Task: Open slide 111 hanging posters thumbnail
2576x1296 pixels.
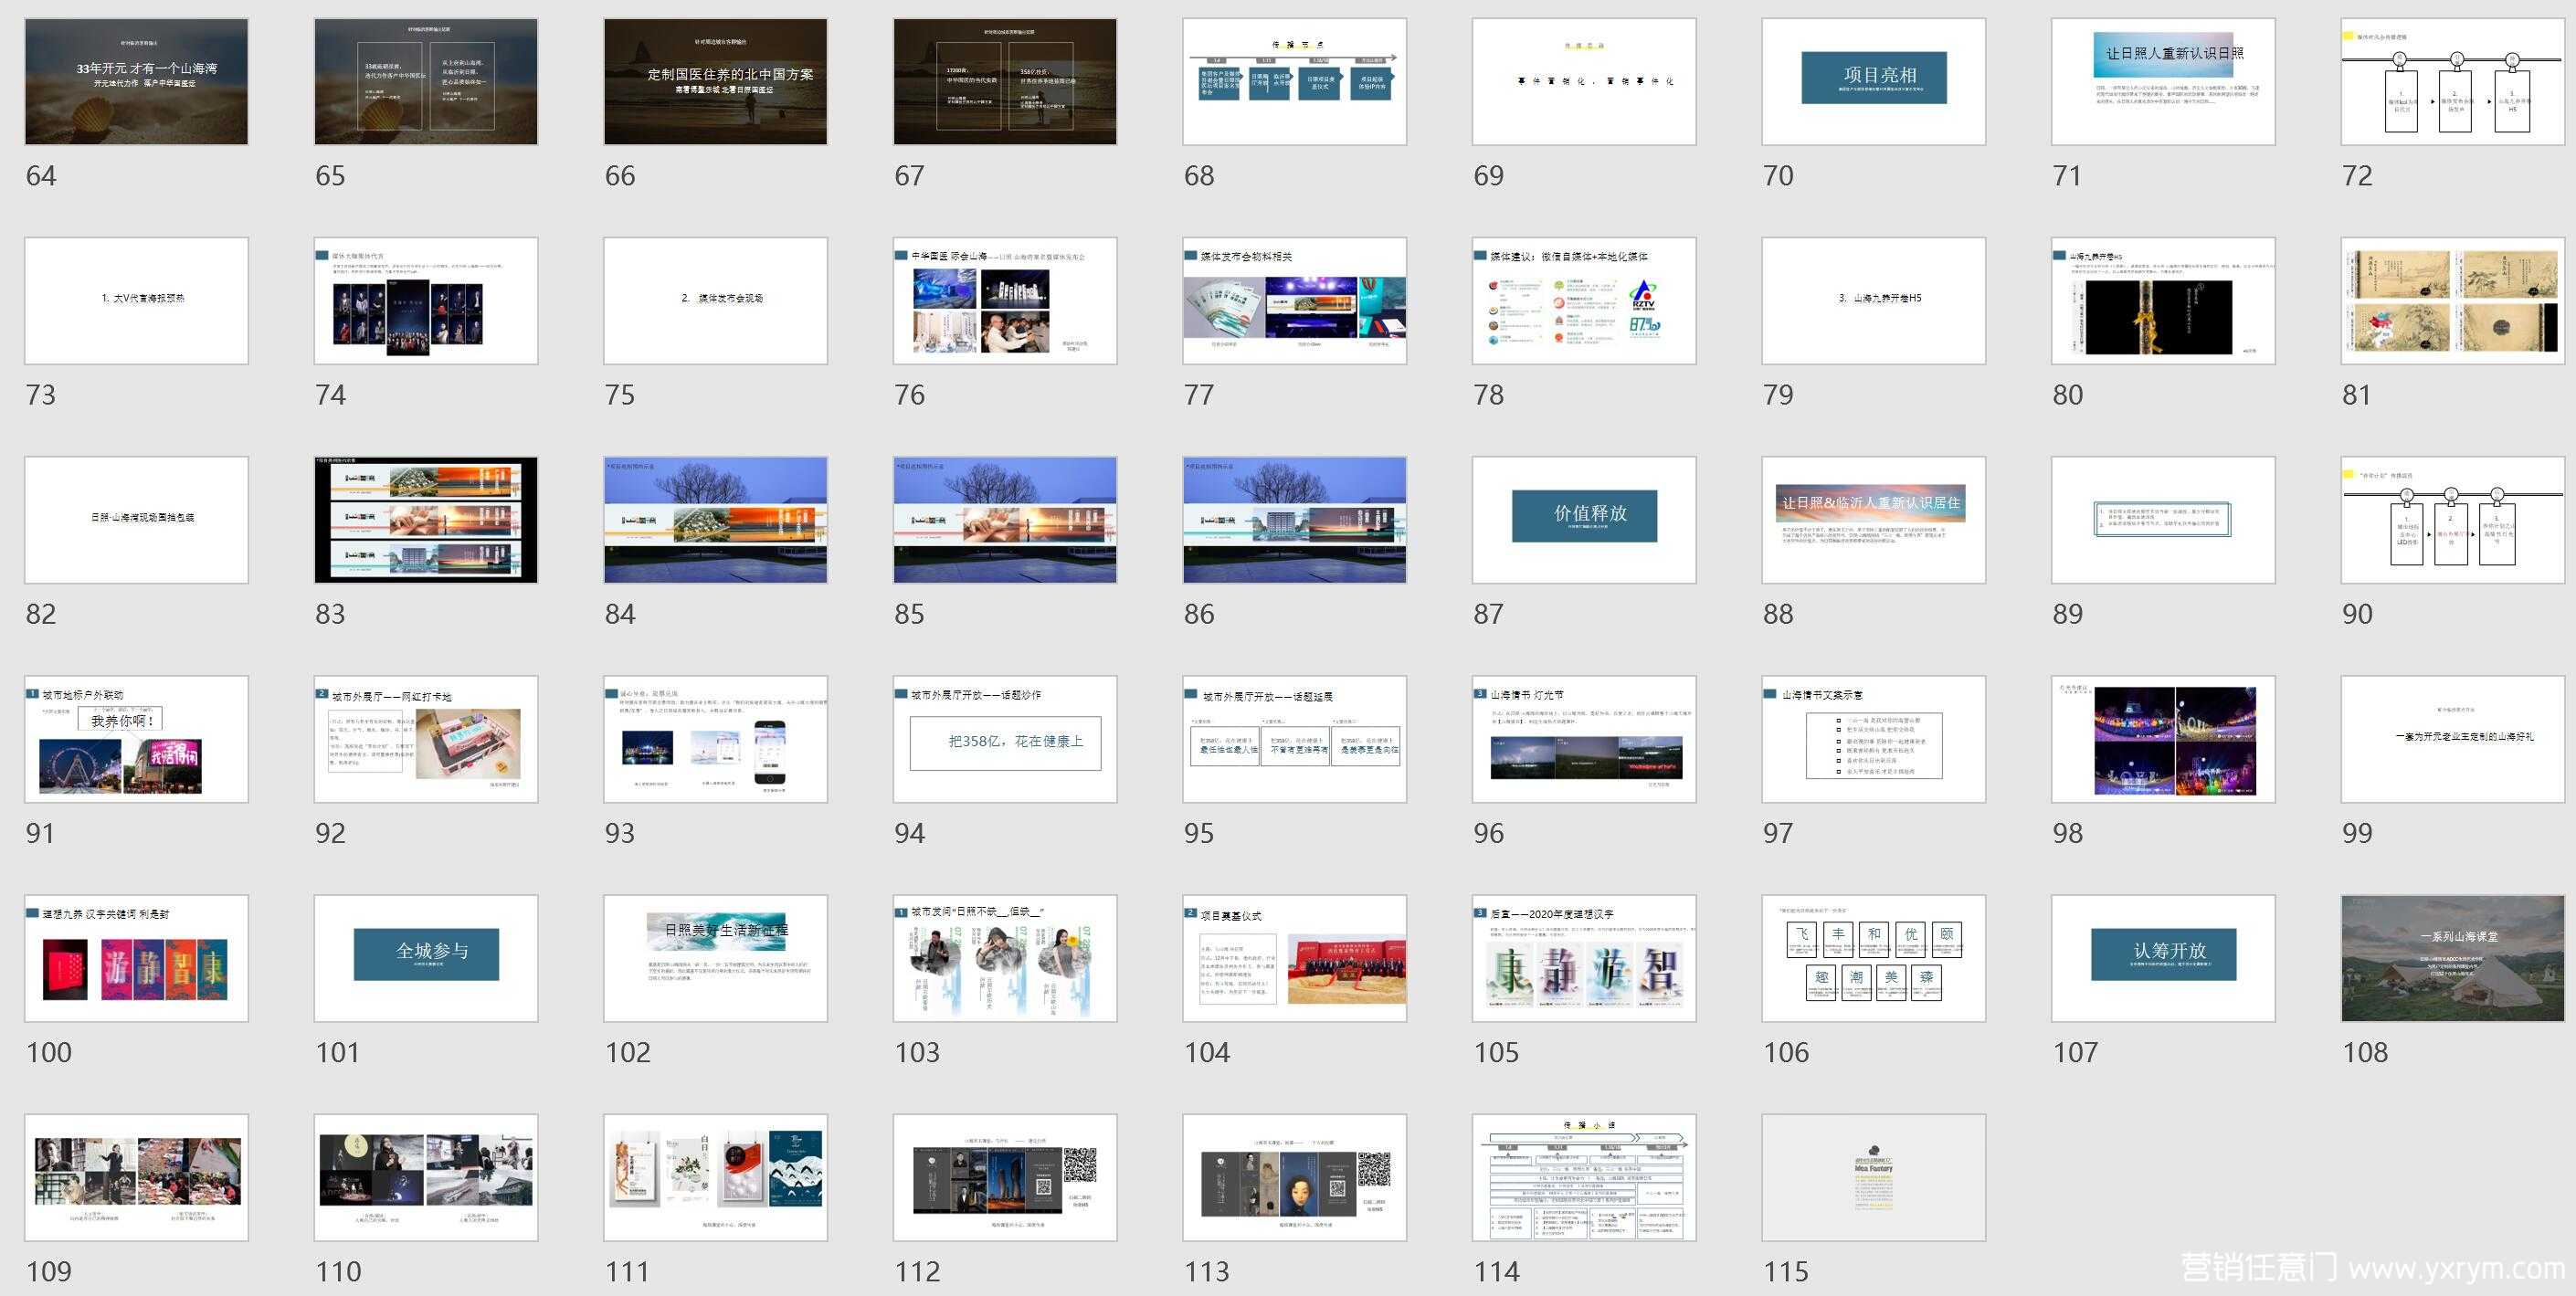Action: coord(715,1177)
